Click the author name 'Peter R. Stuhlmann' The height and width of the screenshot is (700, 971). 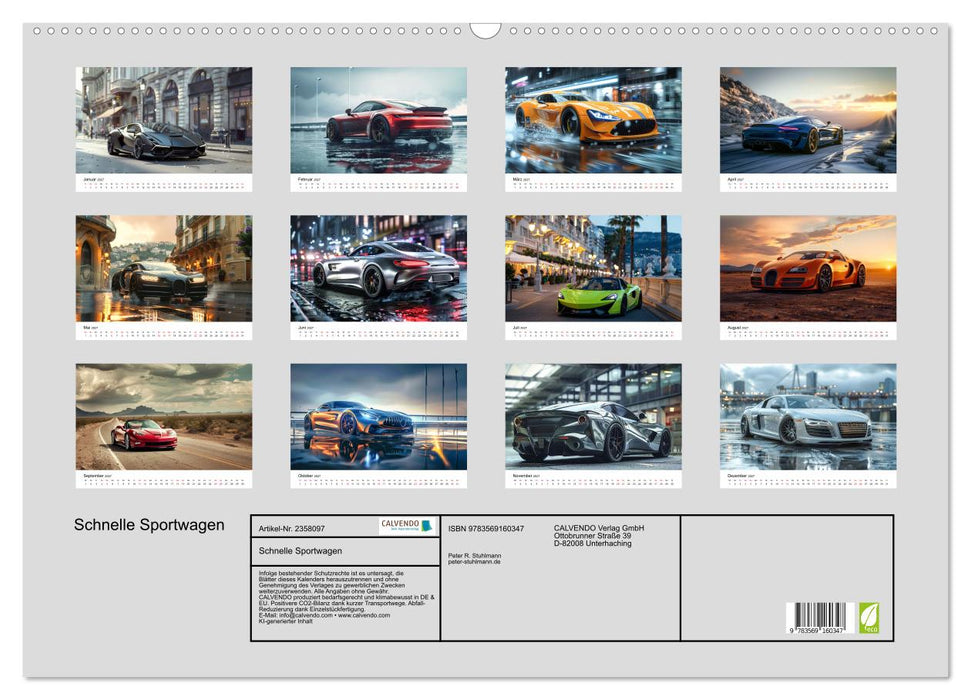tap(474, 556)
